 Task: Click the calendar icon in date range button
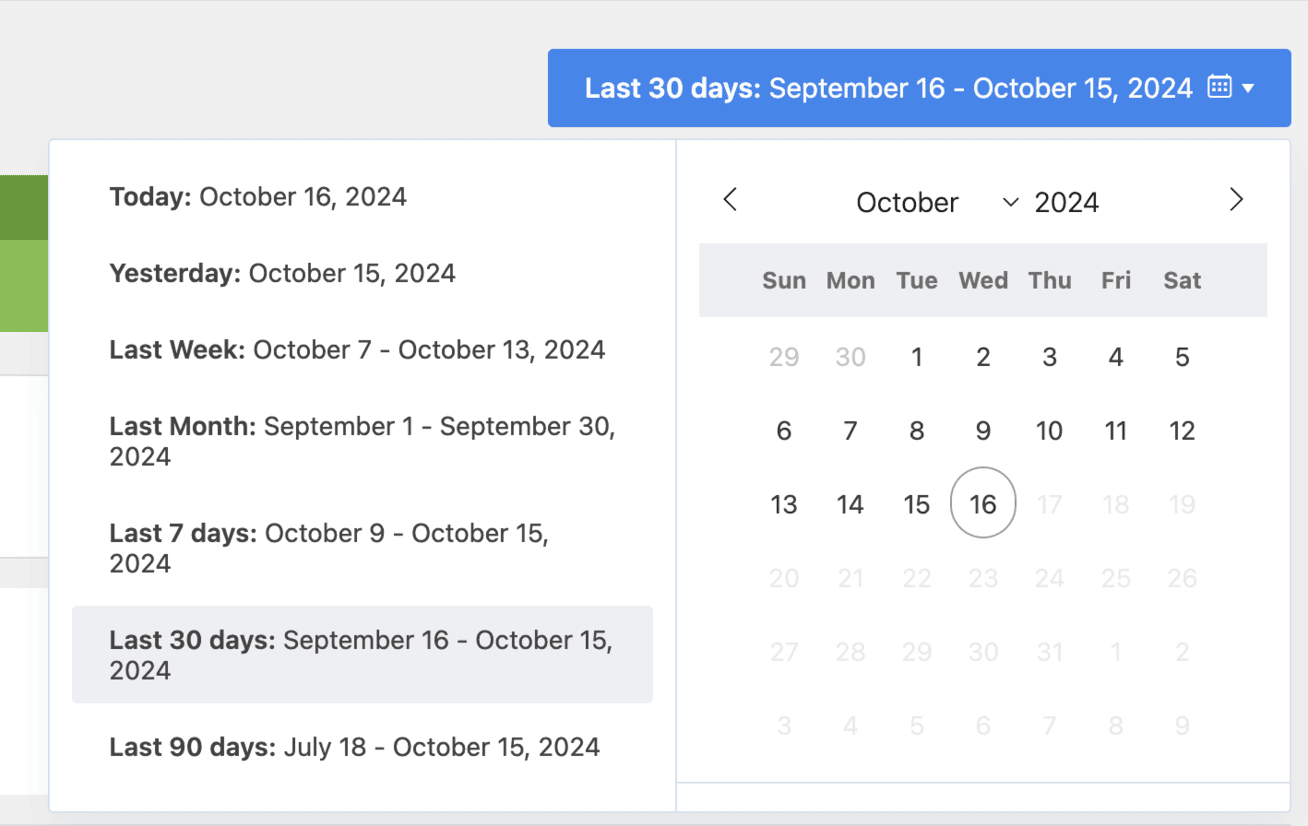[1219, 87]
